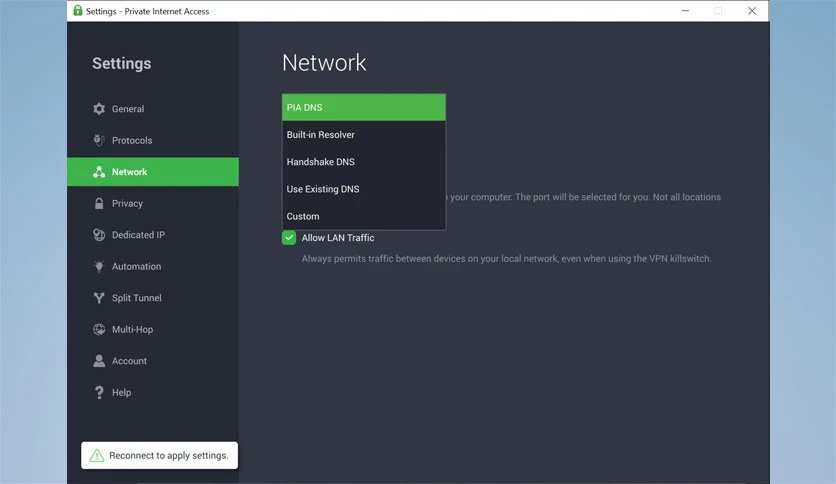Select Built-in Resolver DNS option

[x=364, y=134]
